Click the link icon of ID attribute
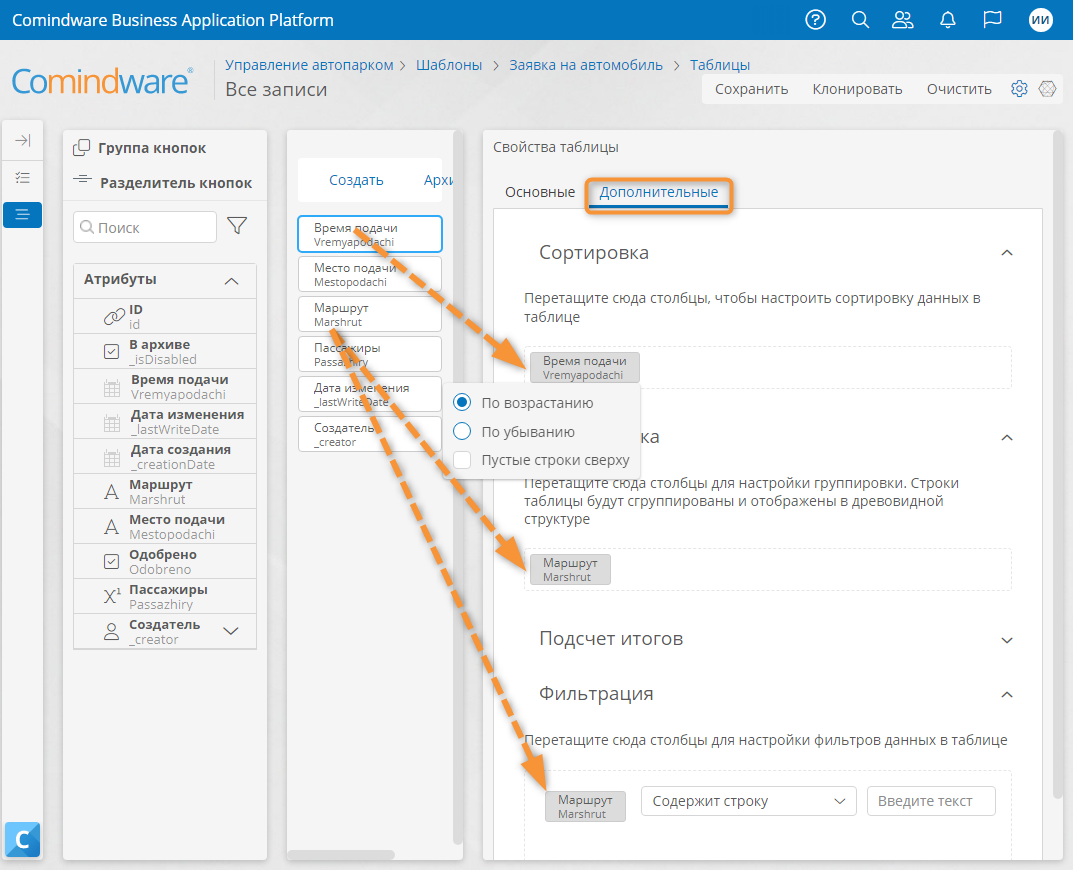This screenshot has height=870, width=1073. point(114,316)
